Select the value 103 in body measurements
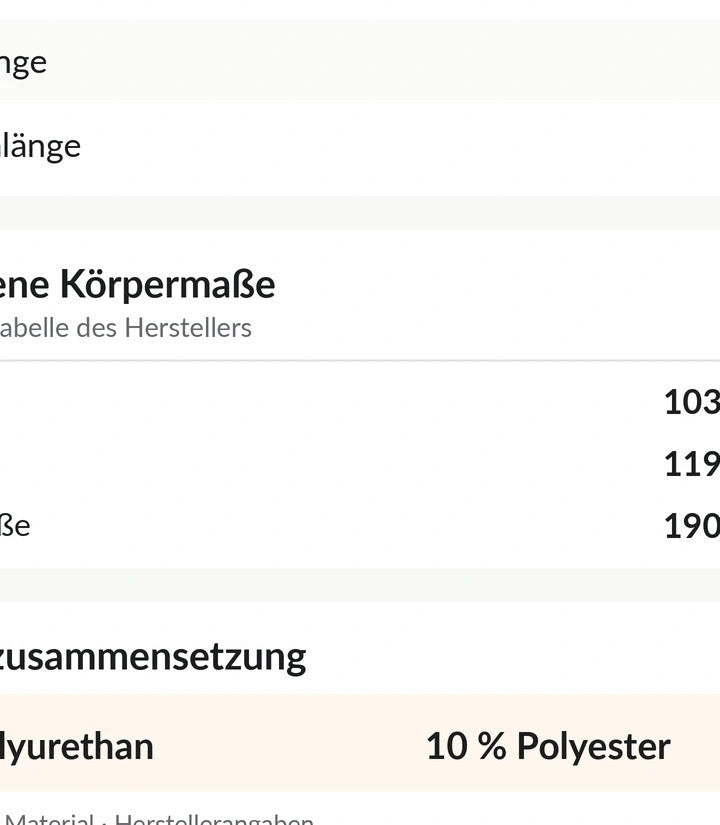The width and height of the screenshot is (720, 825). coord(692,402)
